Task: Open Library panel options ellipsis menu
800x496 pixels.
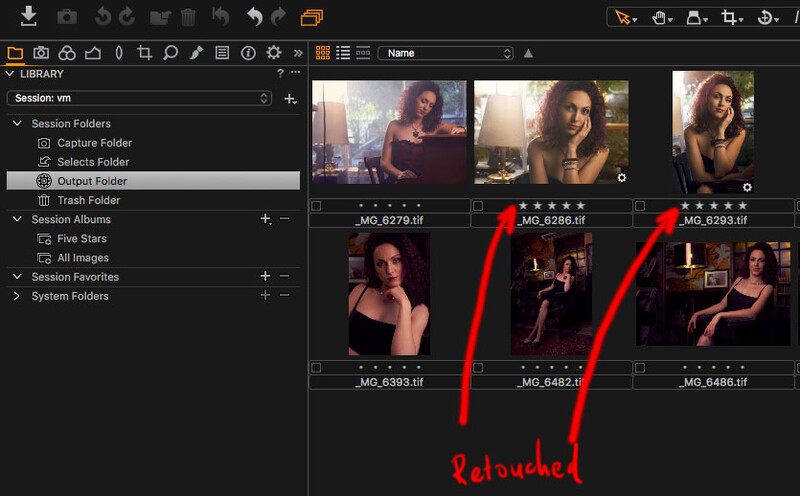Action: pyautogui.click(x=295, y=72)
